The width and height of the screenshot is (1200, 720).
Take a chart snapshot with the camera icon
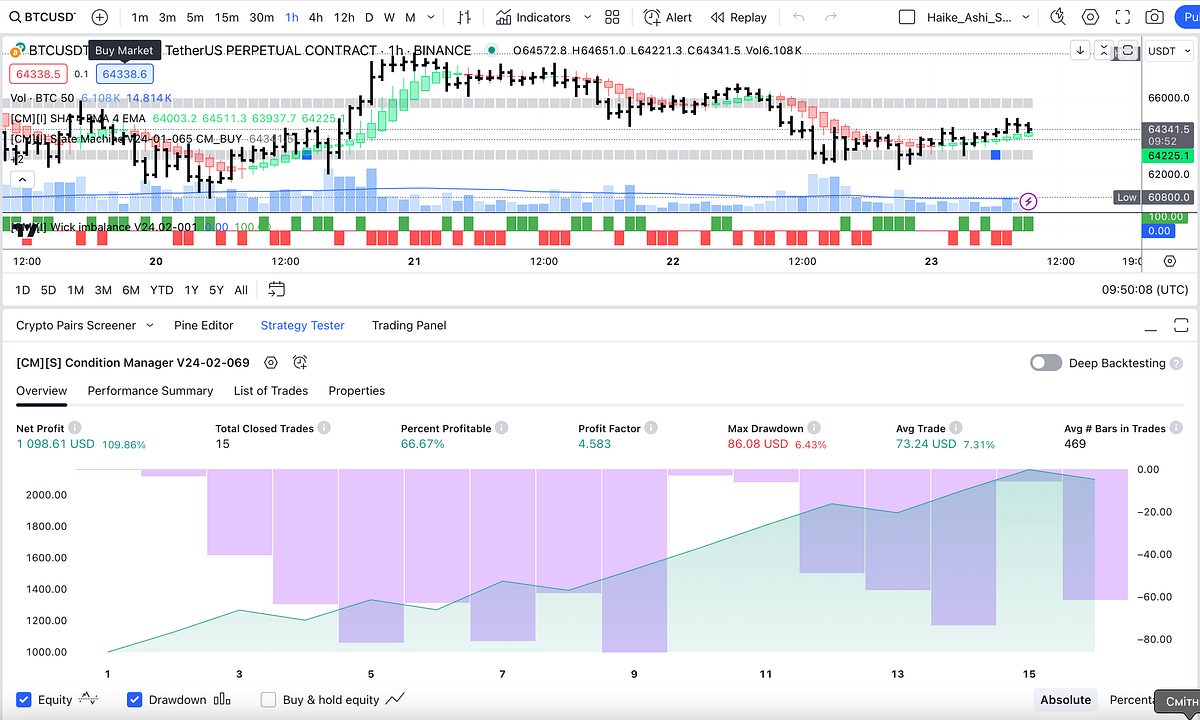[x=1154, y=17]
